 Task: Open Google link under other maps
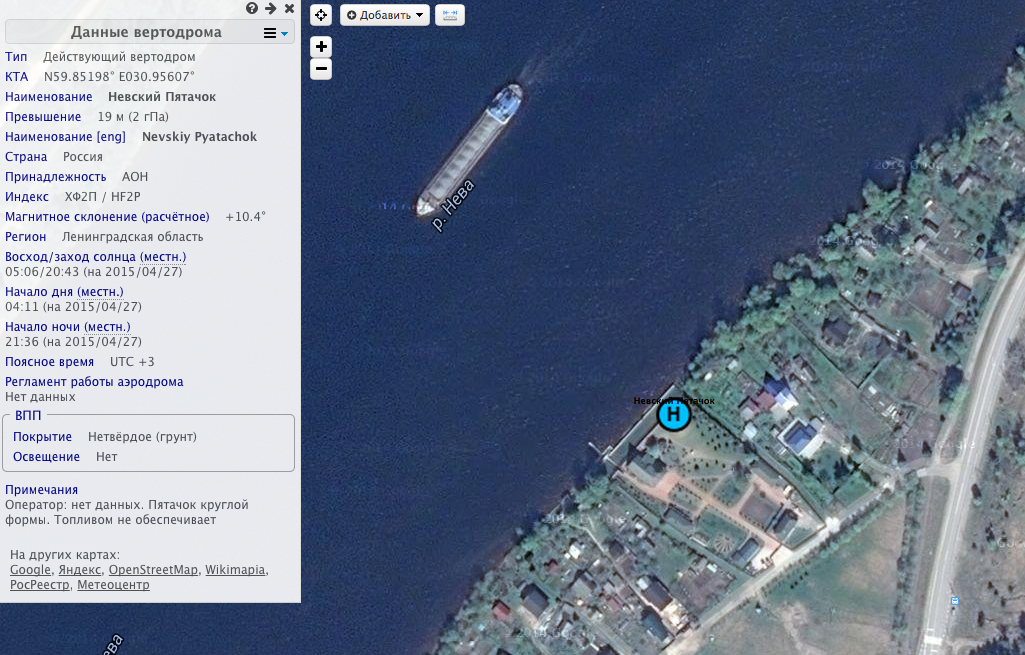[29, 570]
